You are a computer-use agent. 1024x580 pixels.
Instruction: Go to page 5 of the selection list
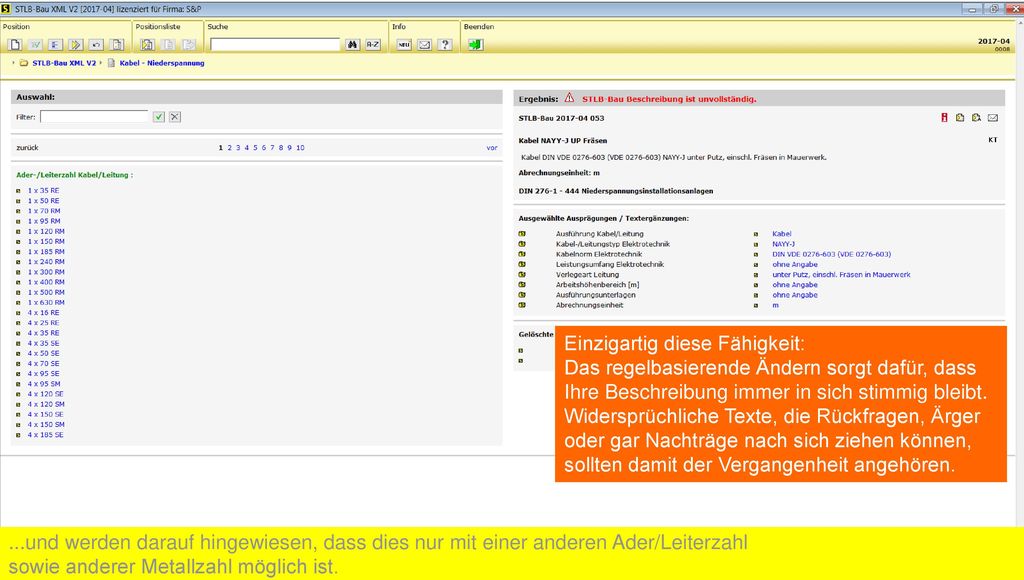click(x=255, y=148)
